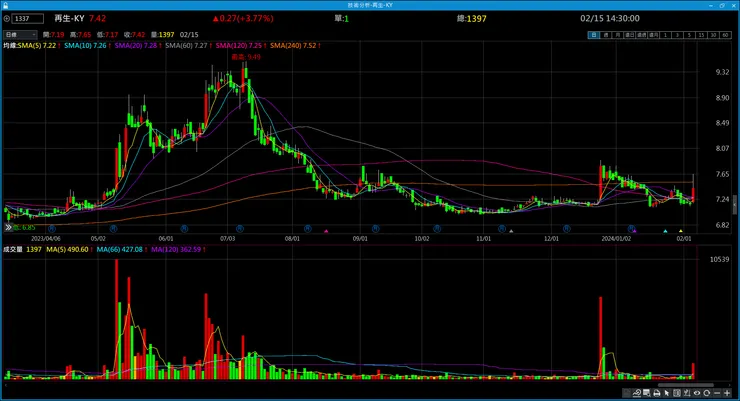Click the left scroll arrow at bottom left
The image size is (740, 401).
coord(6,385)
